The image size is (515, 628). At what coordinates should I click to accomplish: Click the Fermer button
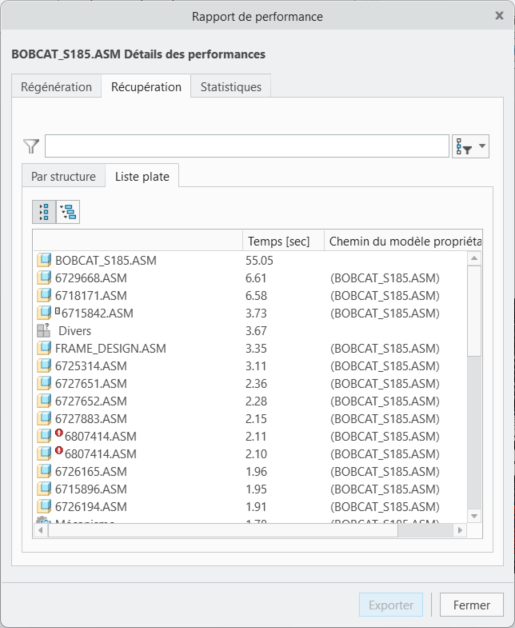click(472, 605)
